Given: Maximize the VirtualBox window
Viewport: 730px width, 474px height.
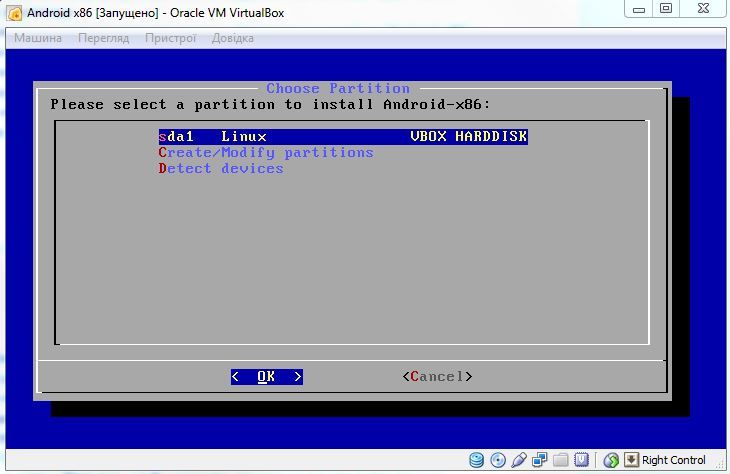Looking at the screenshot, I should pos(666,8).
